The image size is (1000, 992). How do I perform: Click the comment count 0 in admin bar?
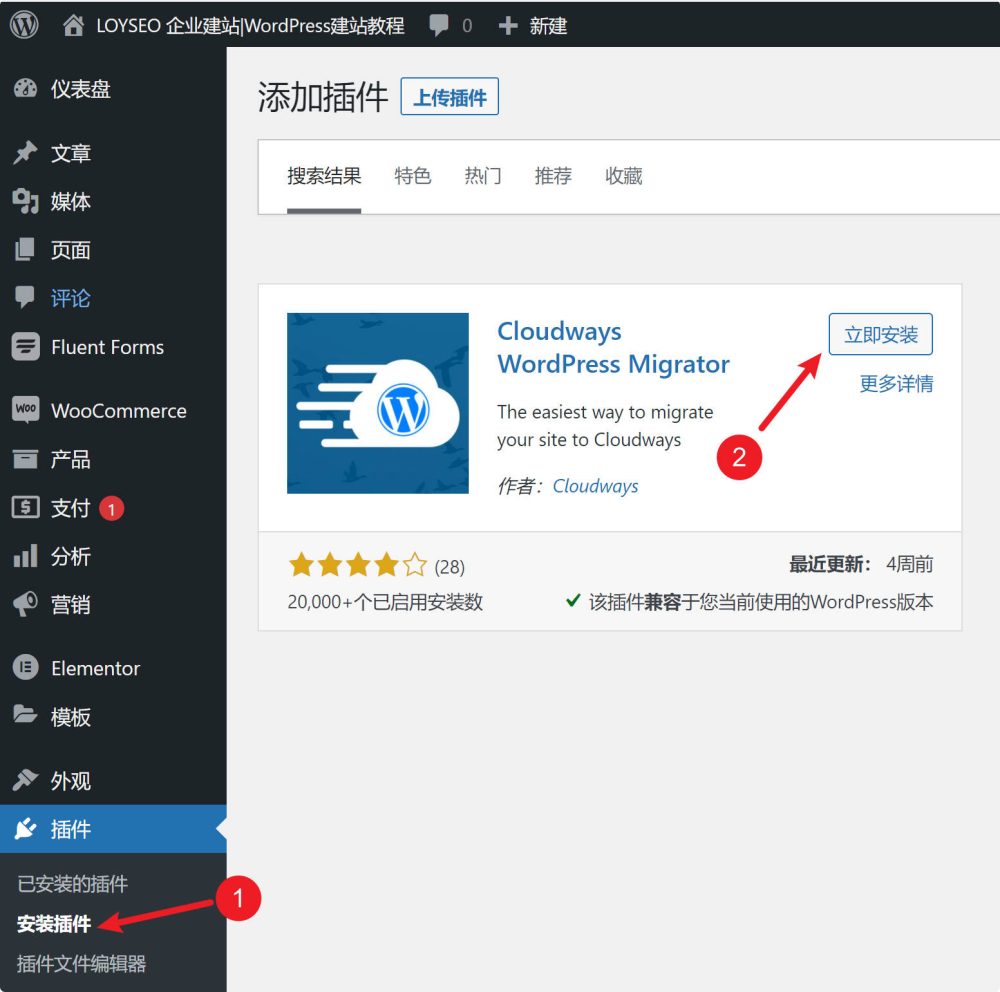pyautogui.click(x=467, y=26)
